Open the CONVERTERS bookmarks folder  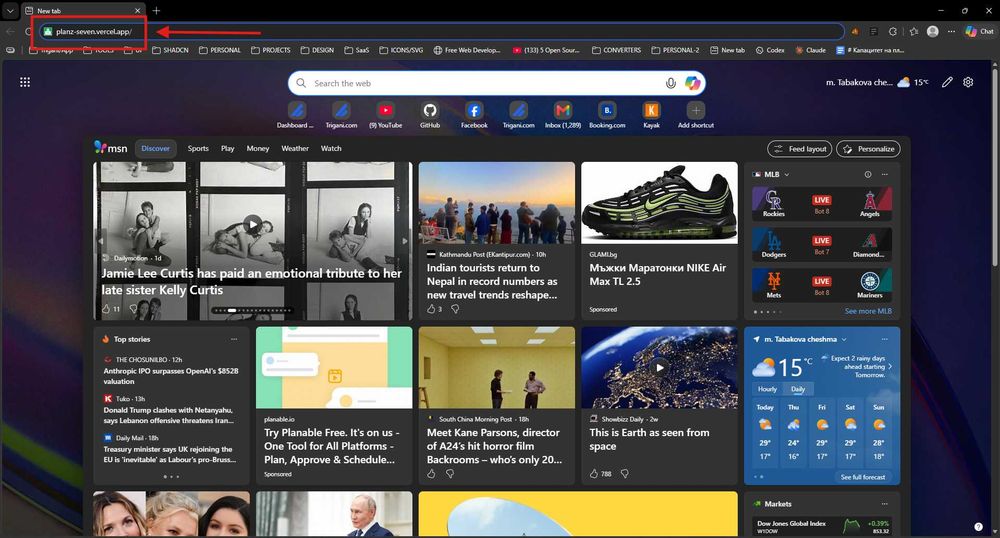point(617,50)
